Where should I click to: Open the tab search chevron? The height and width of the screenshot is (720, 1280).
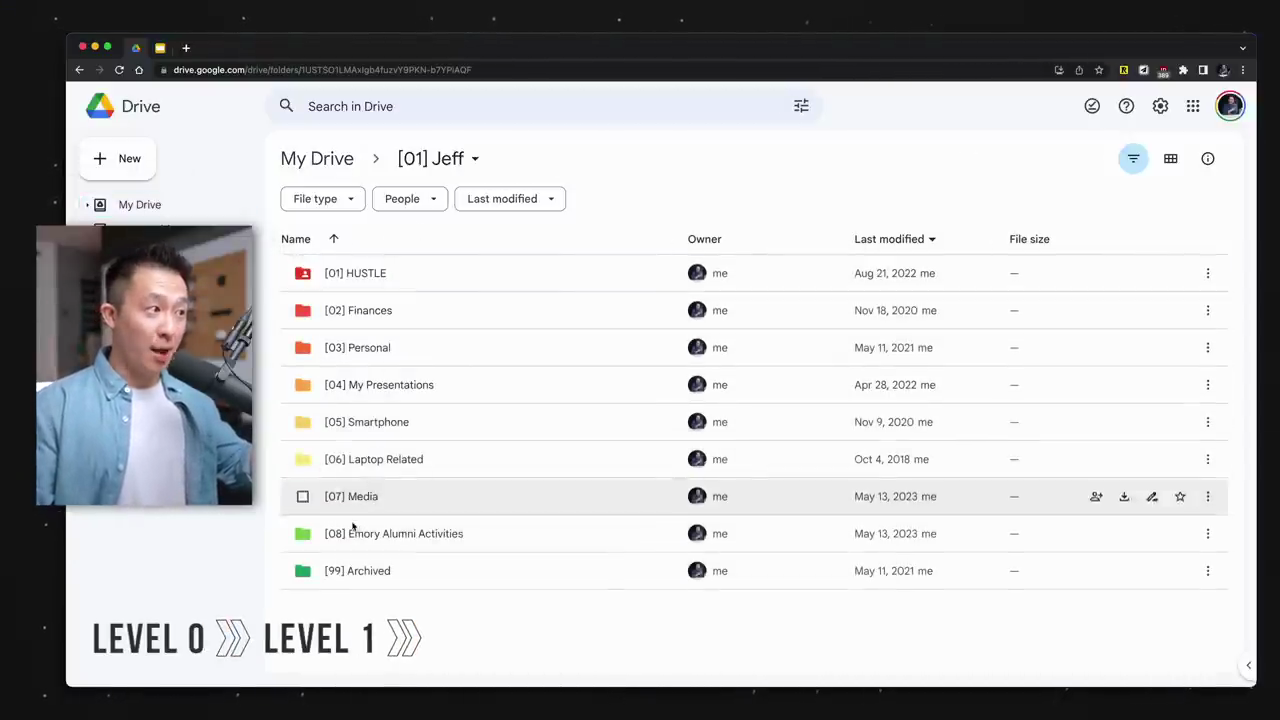1242,48
